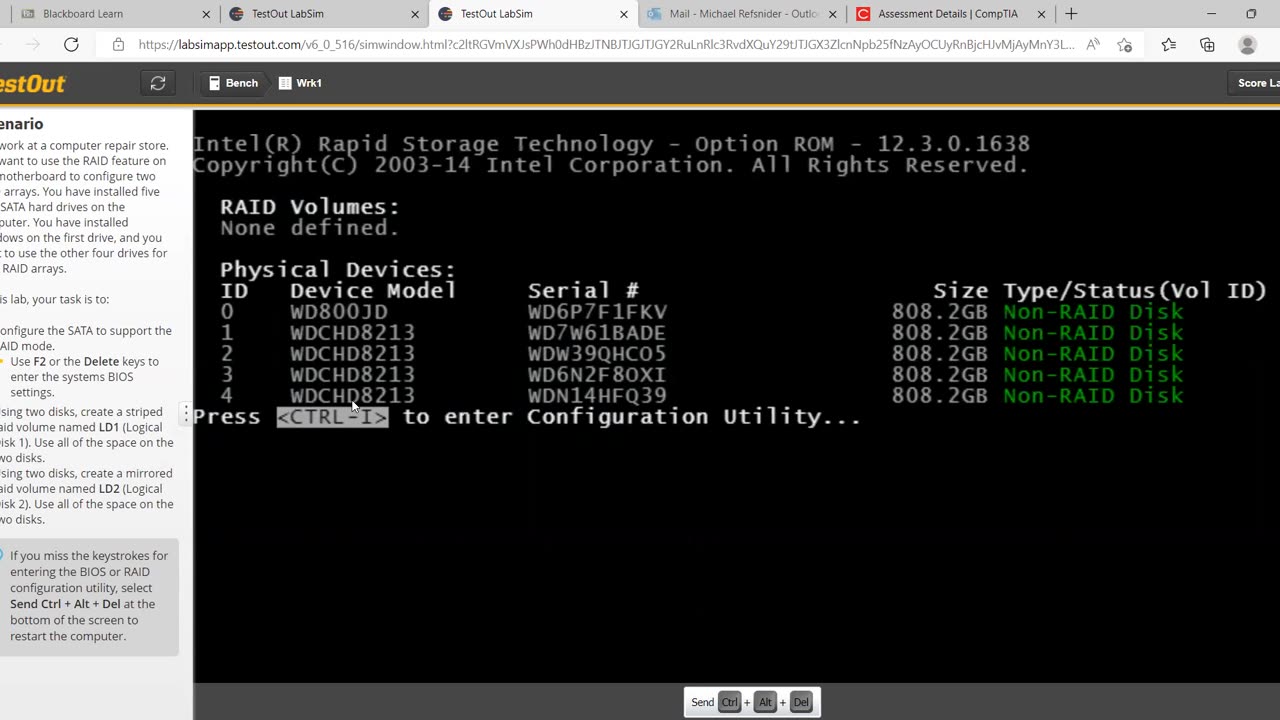This screenshot has width=1280, height=720.
Task: Click the Del key button in Send bar
Action: (x=801, y=702)
